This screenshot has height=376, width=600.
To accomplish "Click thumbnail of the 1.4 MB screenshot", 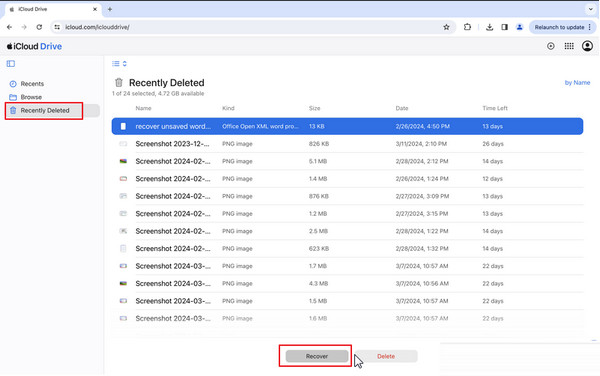I will (x=123, y=179).
